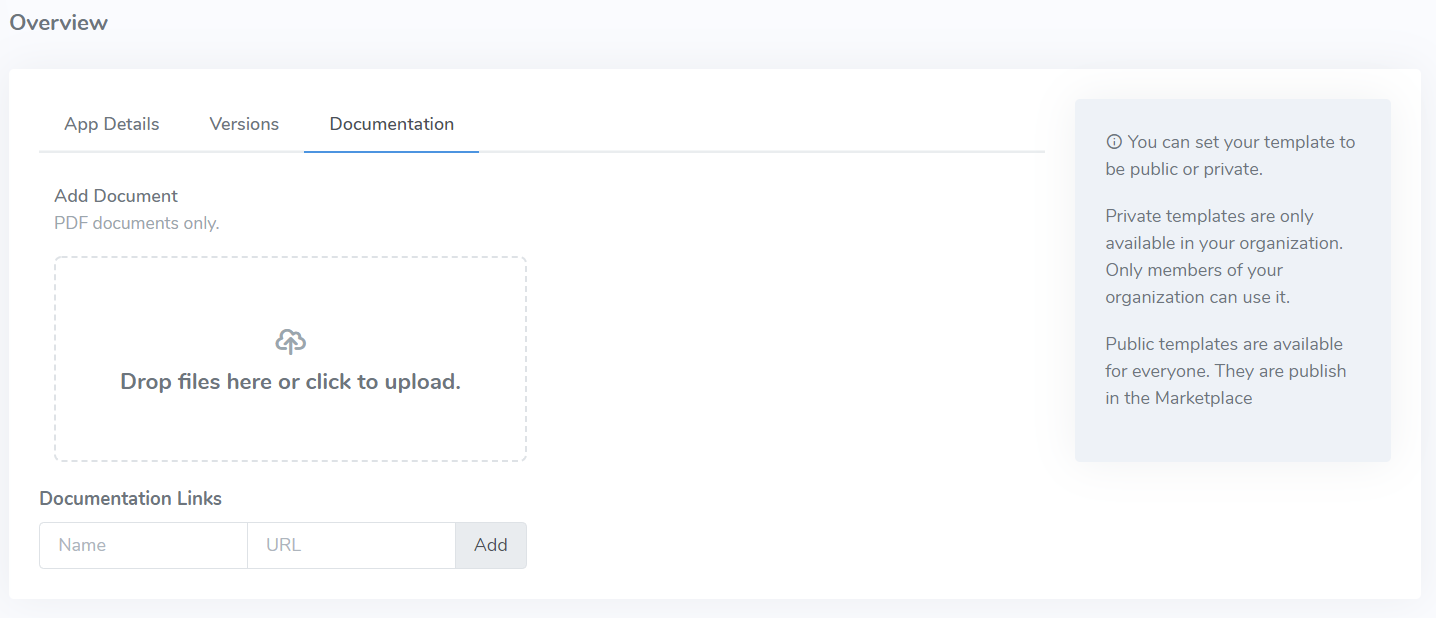
Task: Click the Overview page heading
Action: (x=59, y=22)
